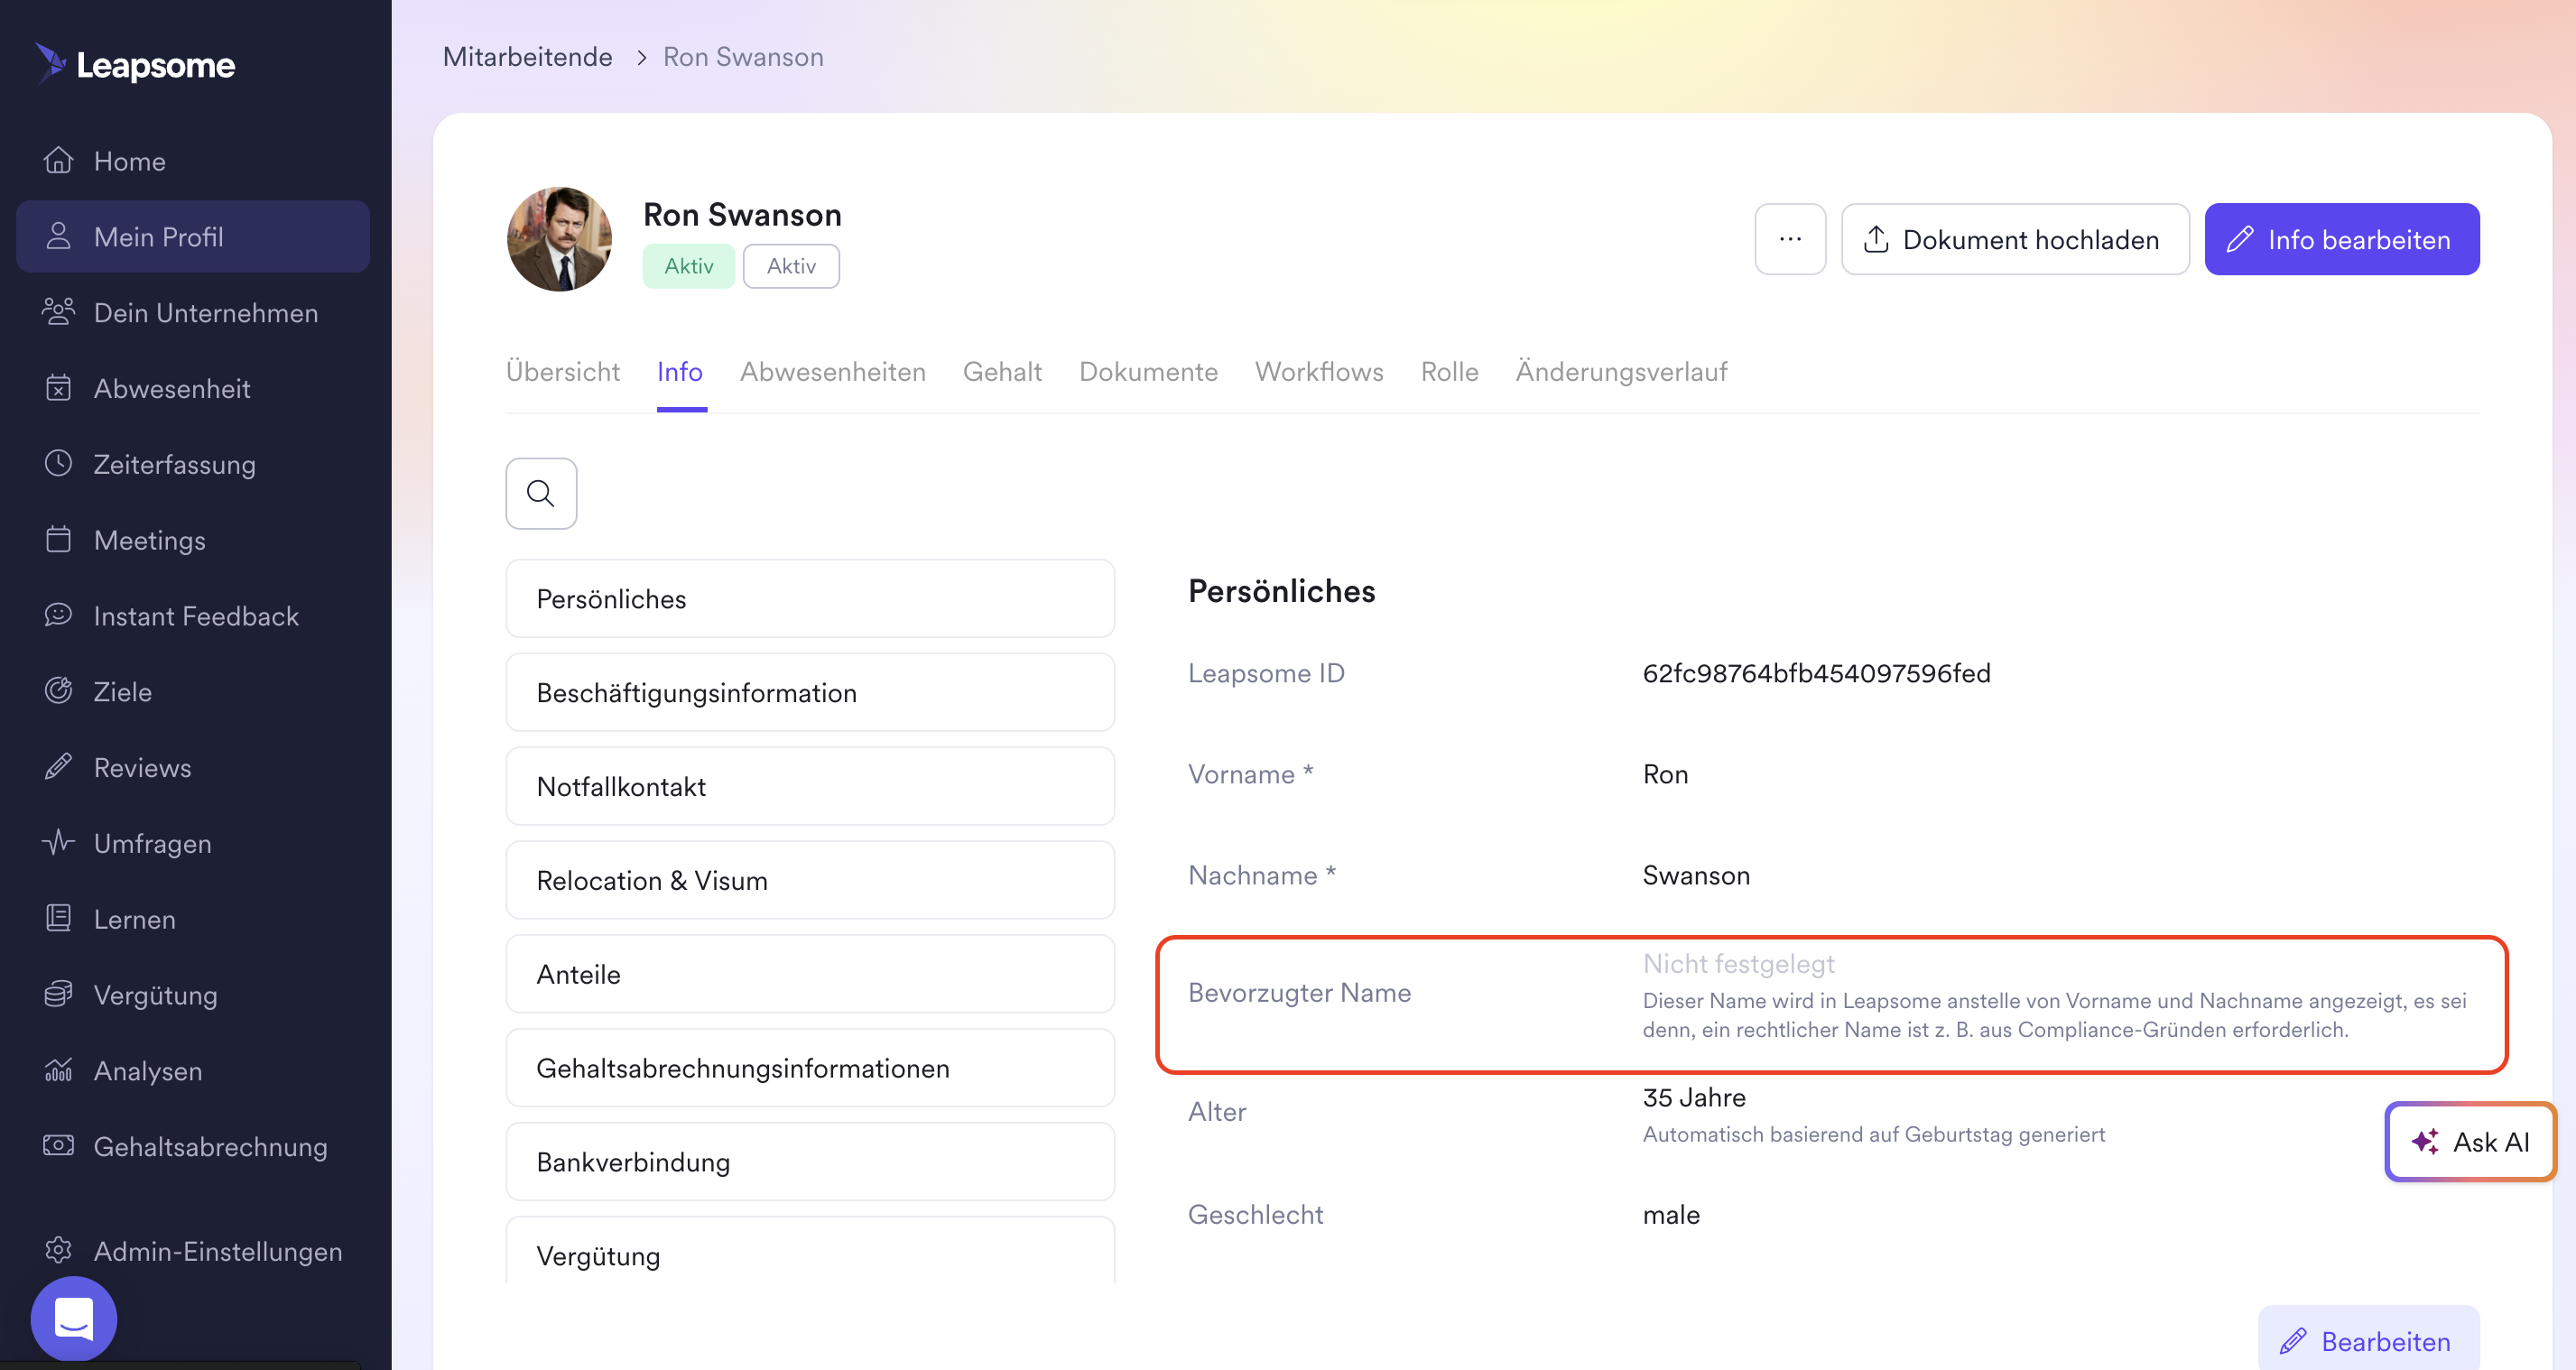
Task: Open the Änderungsverlauf tab
Action: click(x=1621, y=372)
